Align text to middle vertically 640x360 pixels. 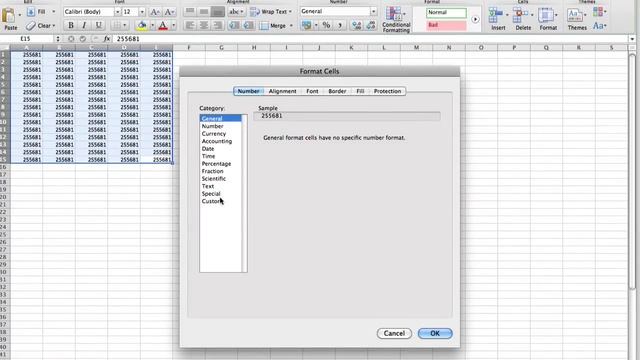point(204,11)
